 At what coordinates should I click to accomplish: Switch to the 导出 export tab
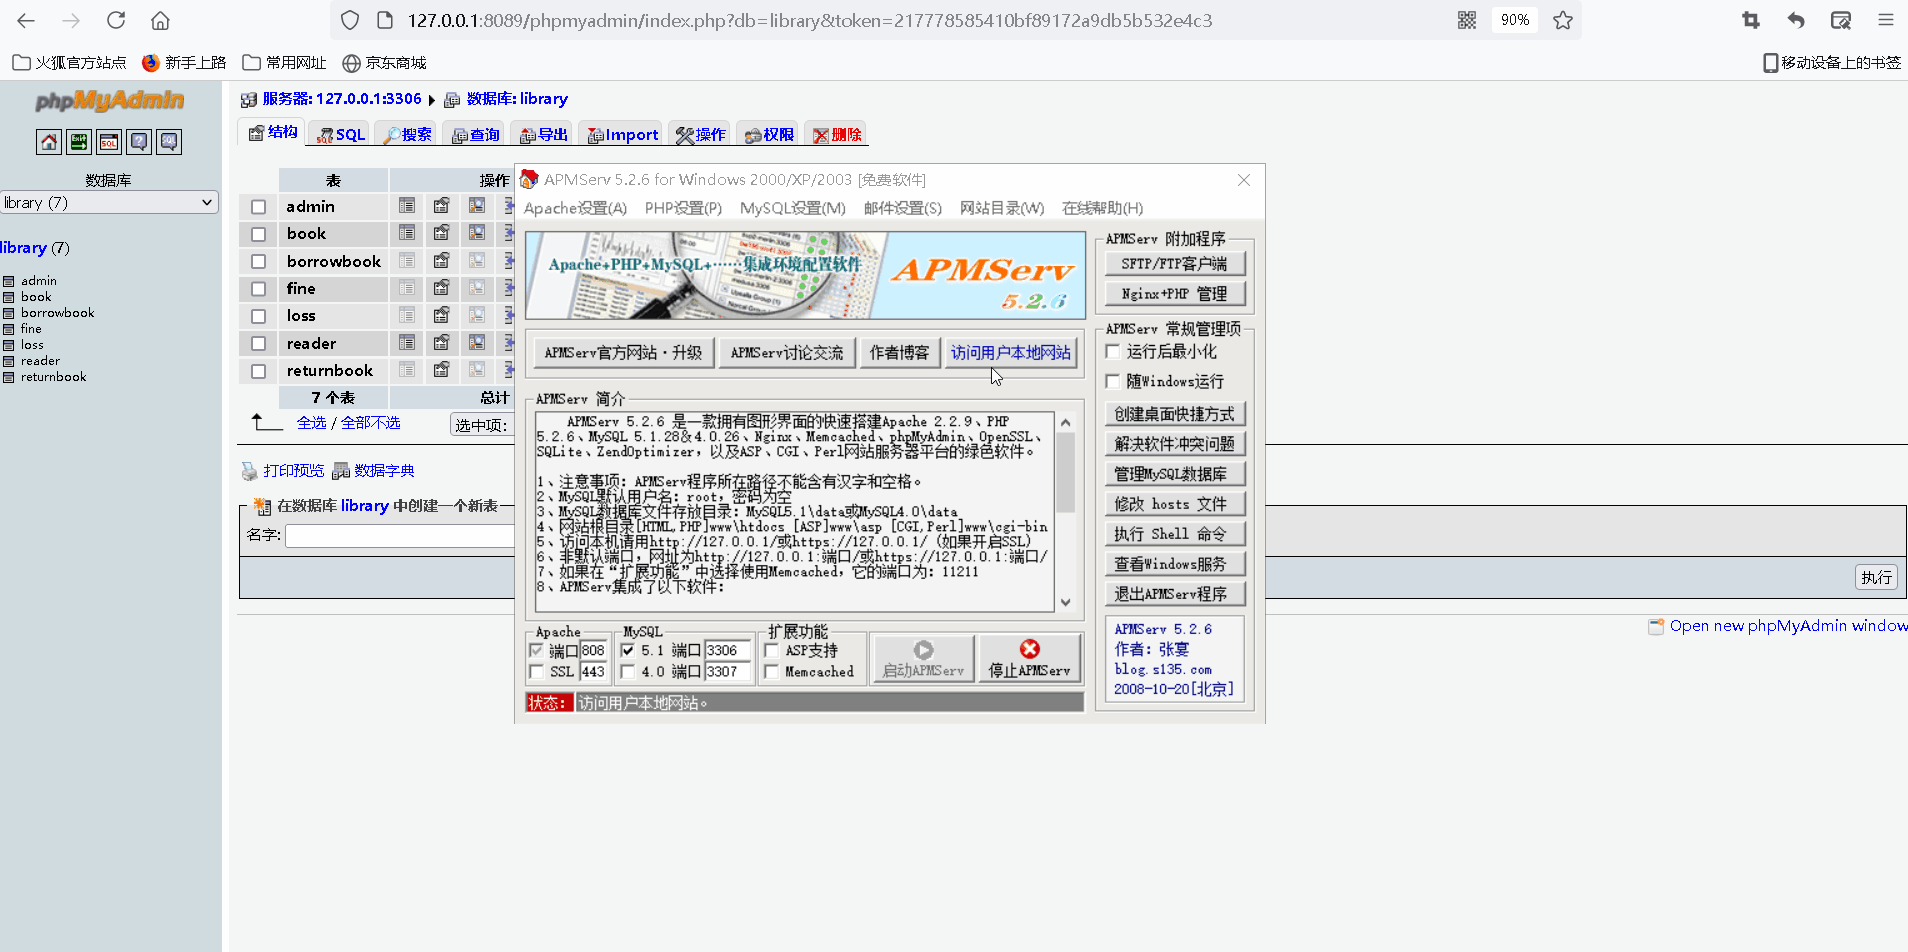(x=543, y=135)
